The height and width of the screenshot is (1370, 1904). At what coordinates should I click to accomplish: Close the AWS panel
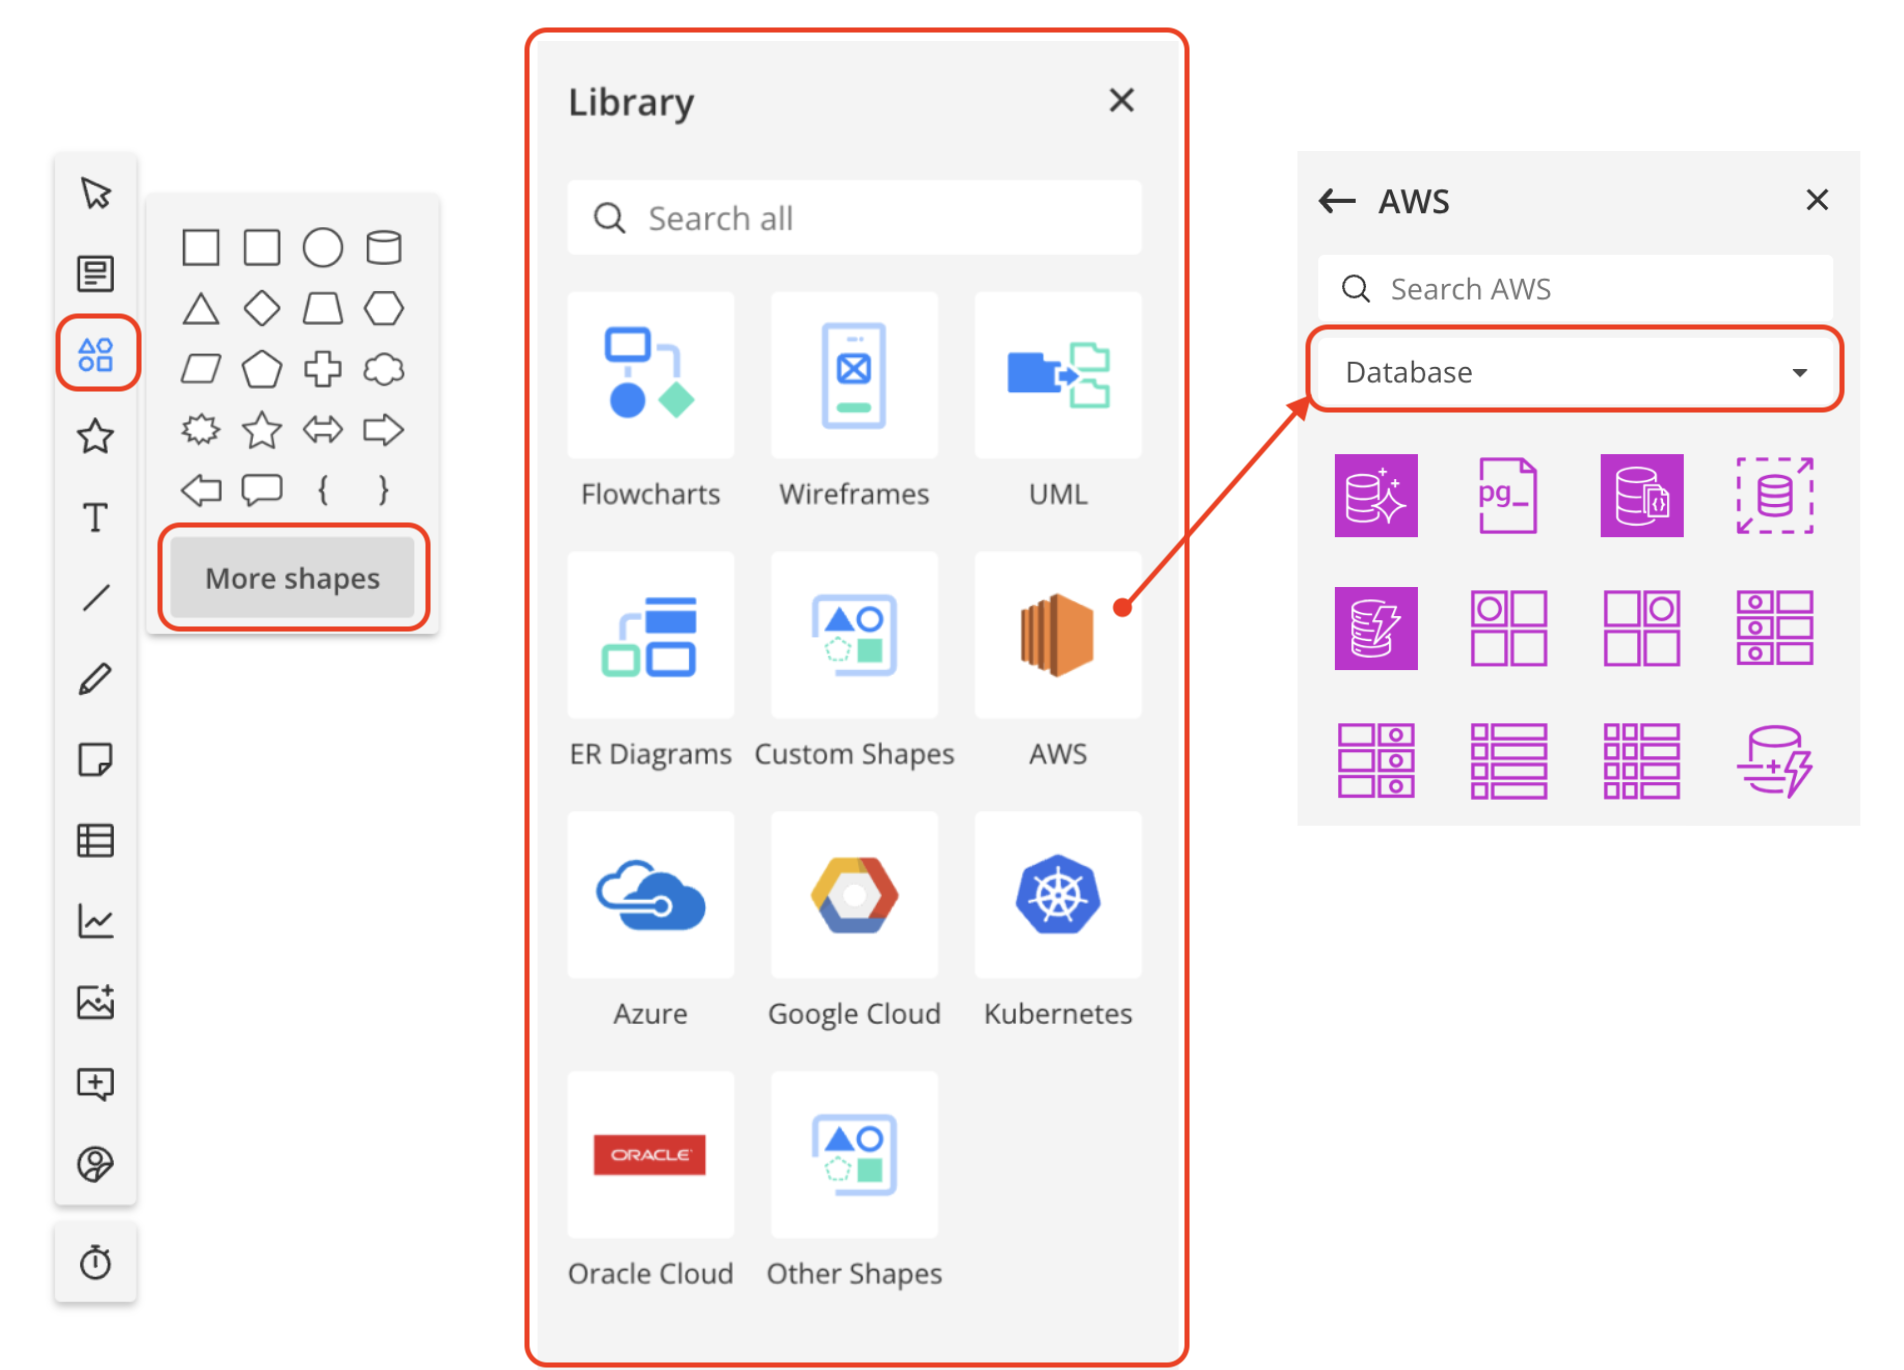tap(1817, 200)
